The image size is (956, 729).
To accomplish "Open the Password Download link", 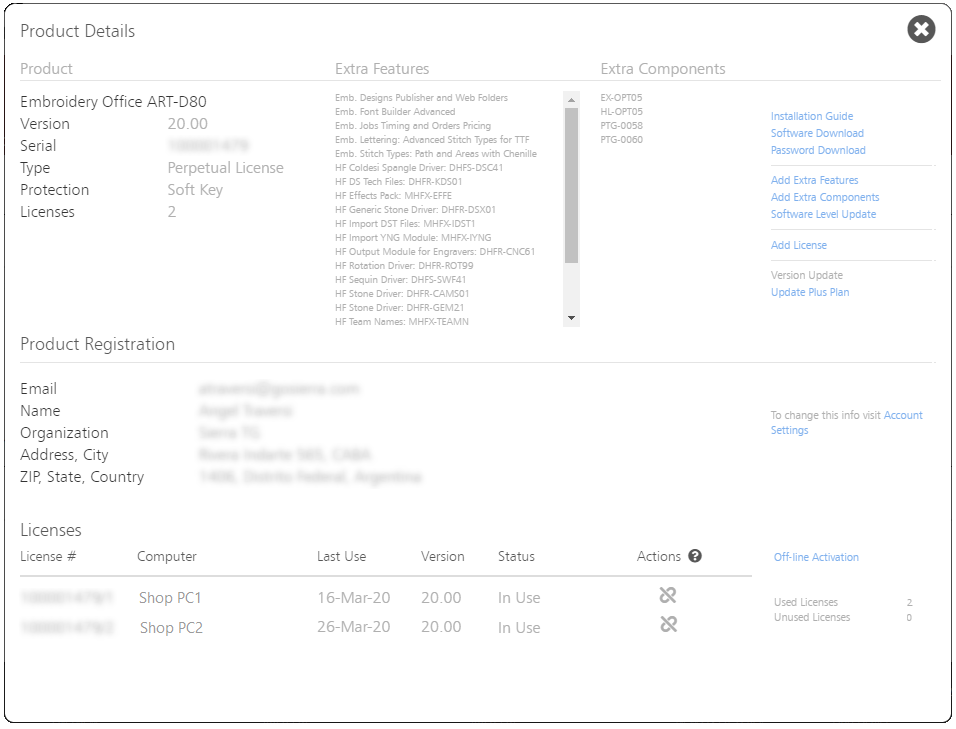I will pyautogui.click(x=818, y=150).
